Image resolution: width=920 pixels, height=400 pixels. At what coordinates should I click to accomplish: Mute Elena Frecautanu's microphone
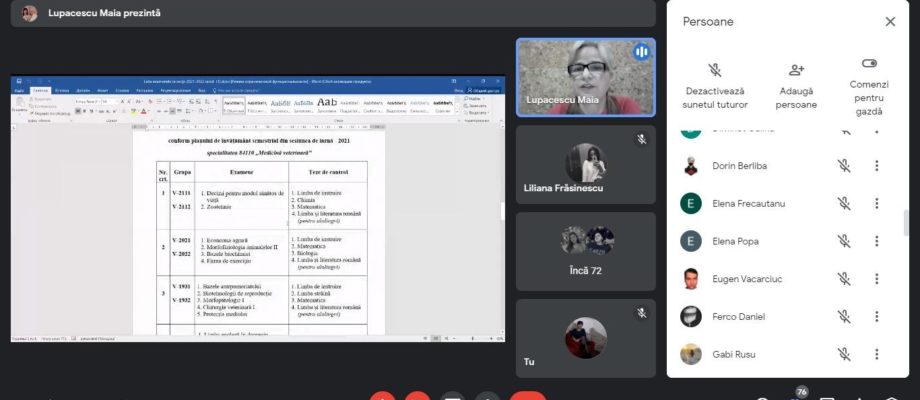pyautogui.click(x=844, y=204)
